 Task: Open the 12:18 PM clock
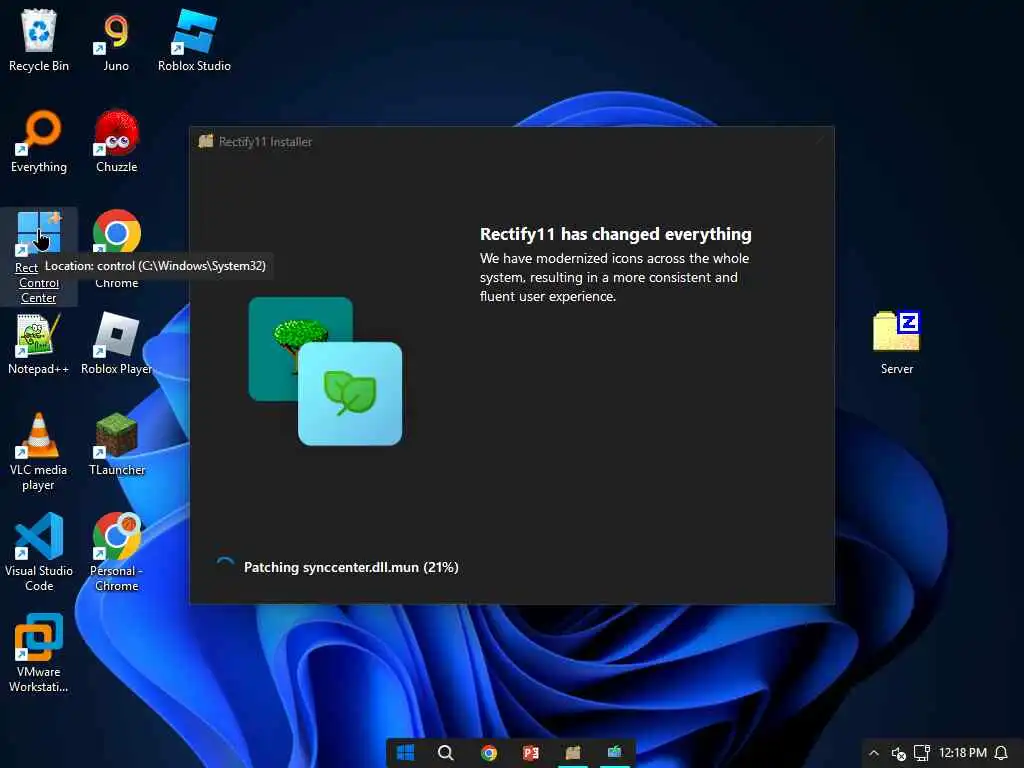[963, 753]
